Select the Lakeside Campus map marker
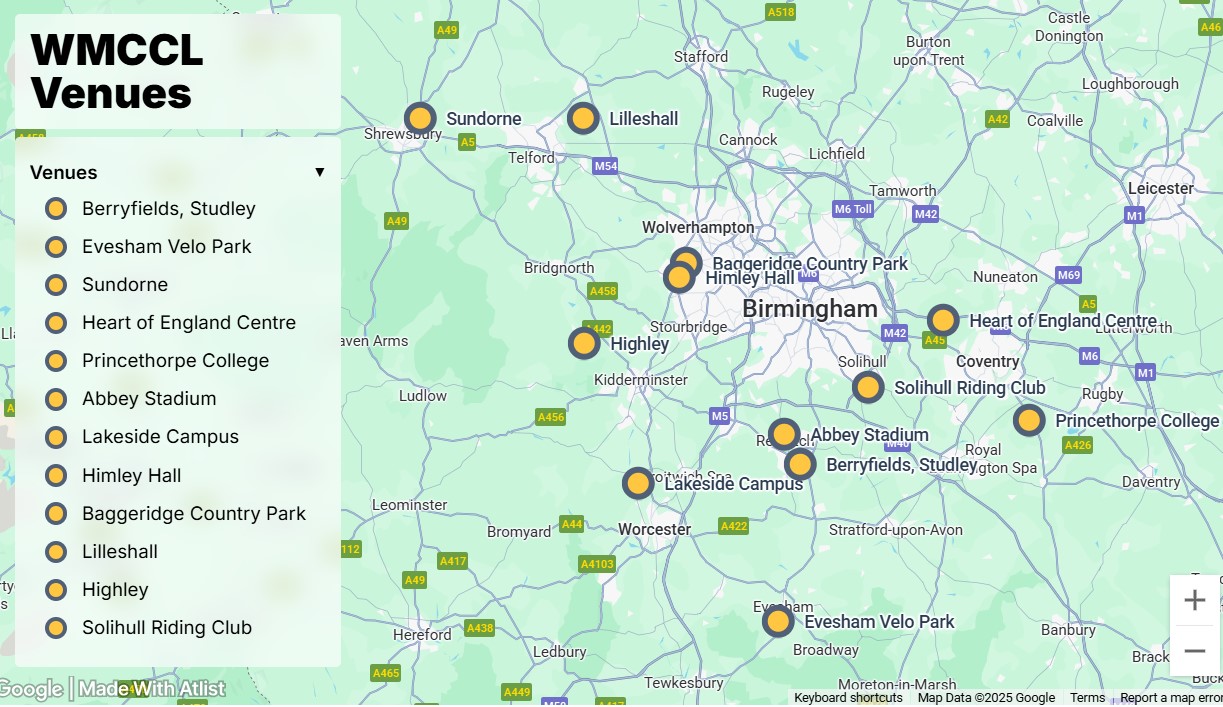 point(638,484)
